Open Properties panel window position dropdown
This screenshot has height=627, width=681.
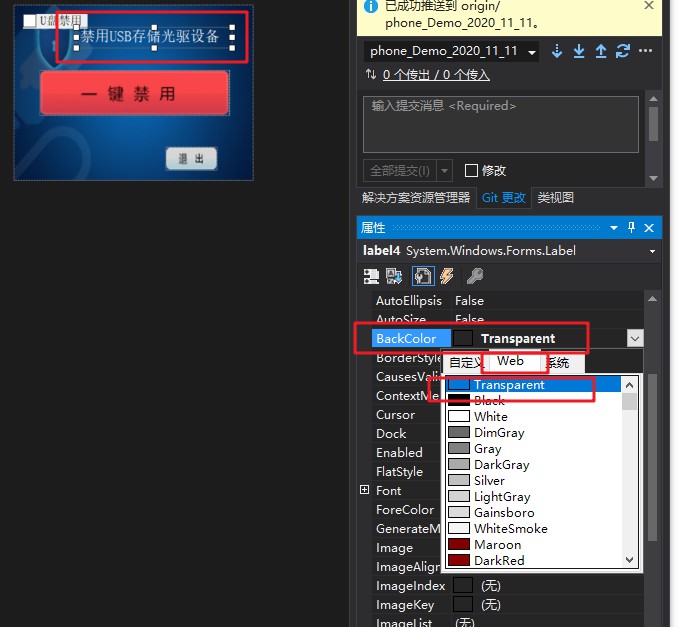[x=614, y=228]
